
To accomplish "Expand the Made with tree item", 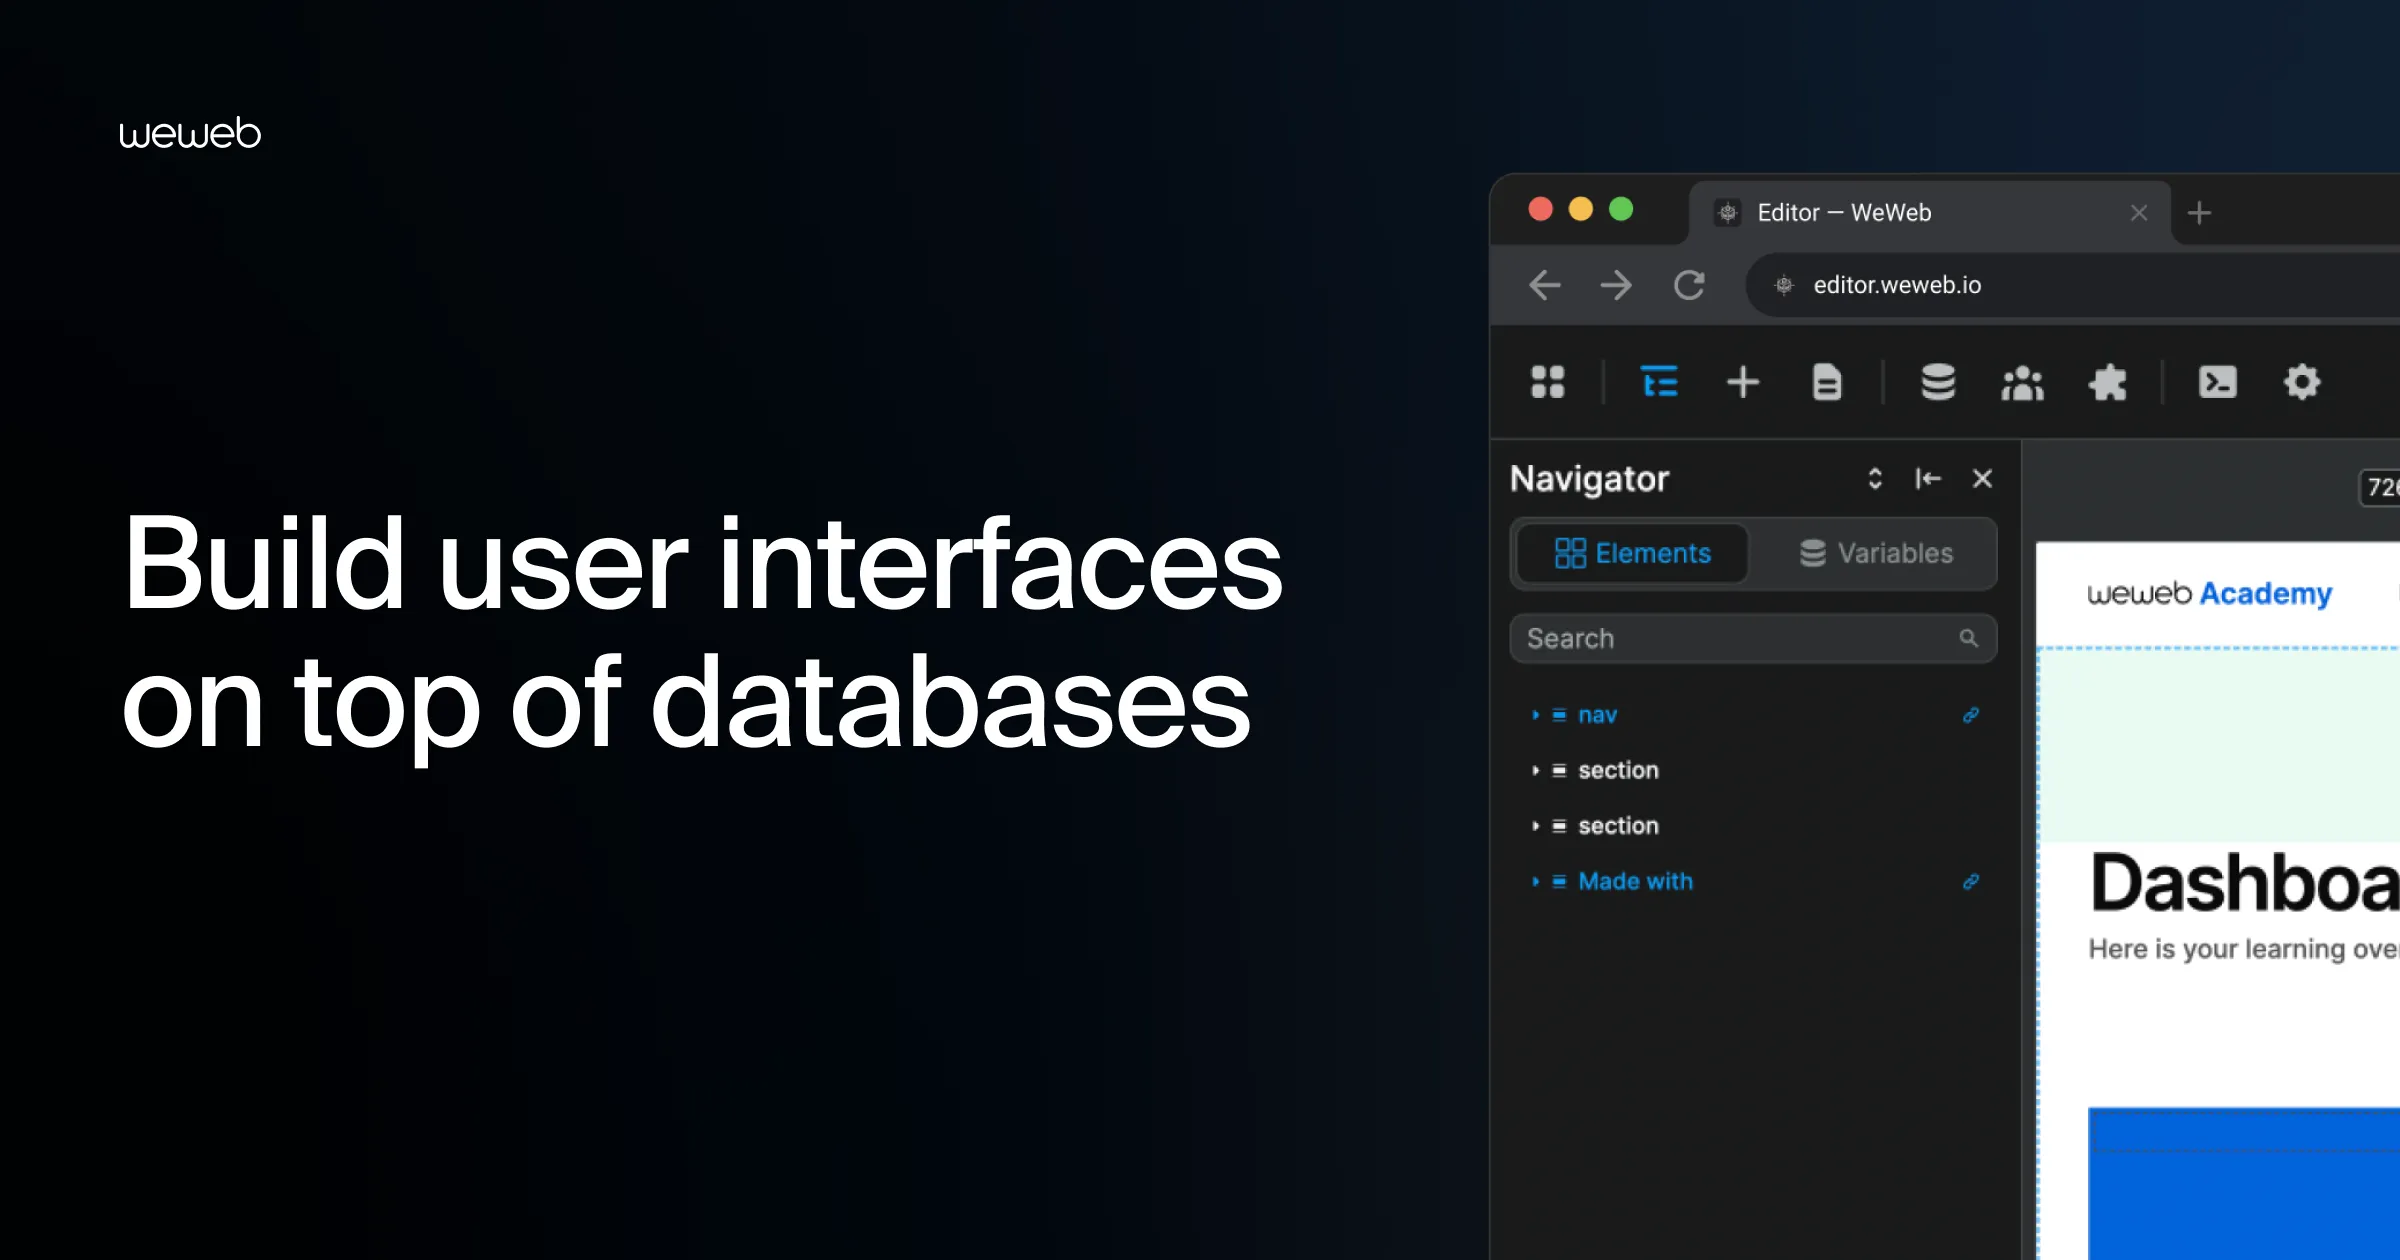I will (1536, 882).
